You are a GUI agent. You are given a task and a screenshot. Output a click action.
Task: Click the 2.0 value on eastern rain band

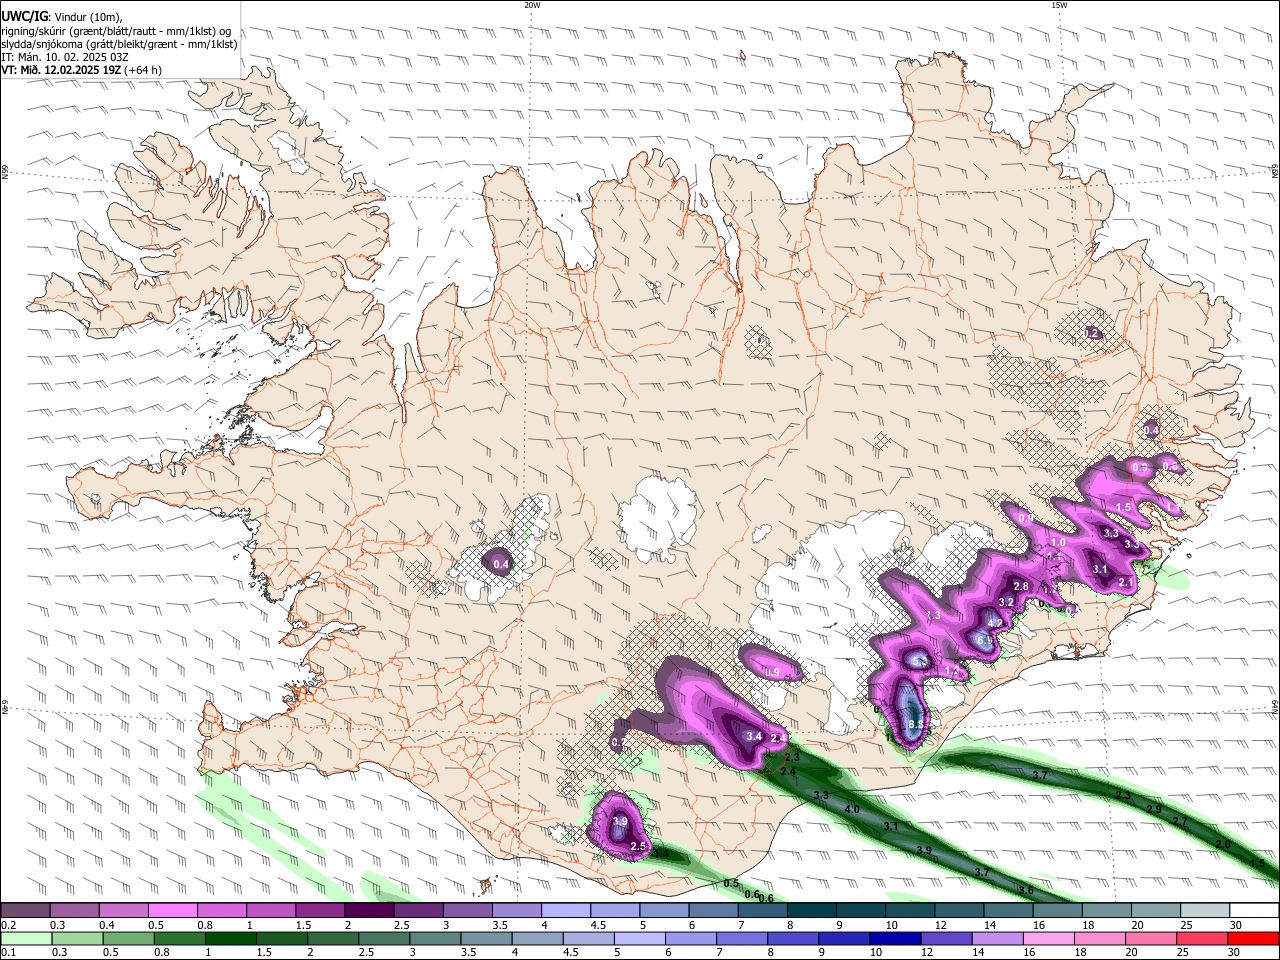coord(1222,844)
